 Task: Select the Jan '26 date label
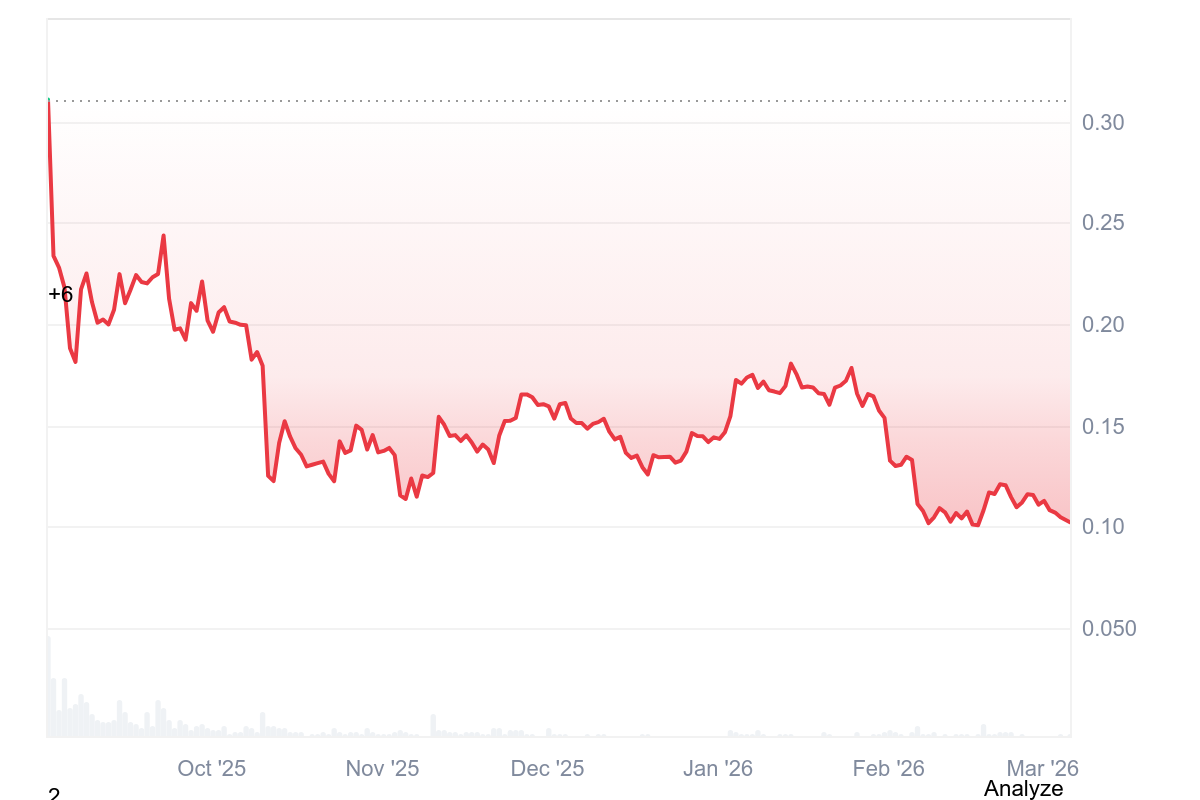coord(718,768)
